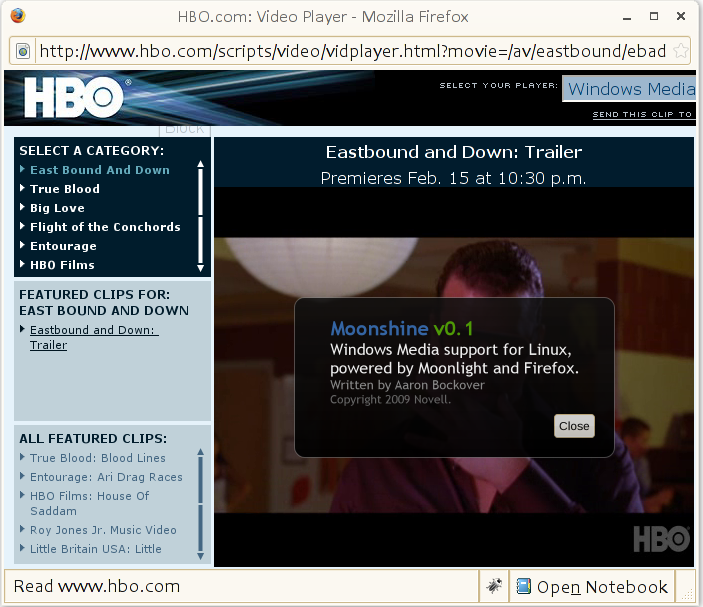Click the Firefox icon in title bar
The image size is (703, 607).
(18, 16)
